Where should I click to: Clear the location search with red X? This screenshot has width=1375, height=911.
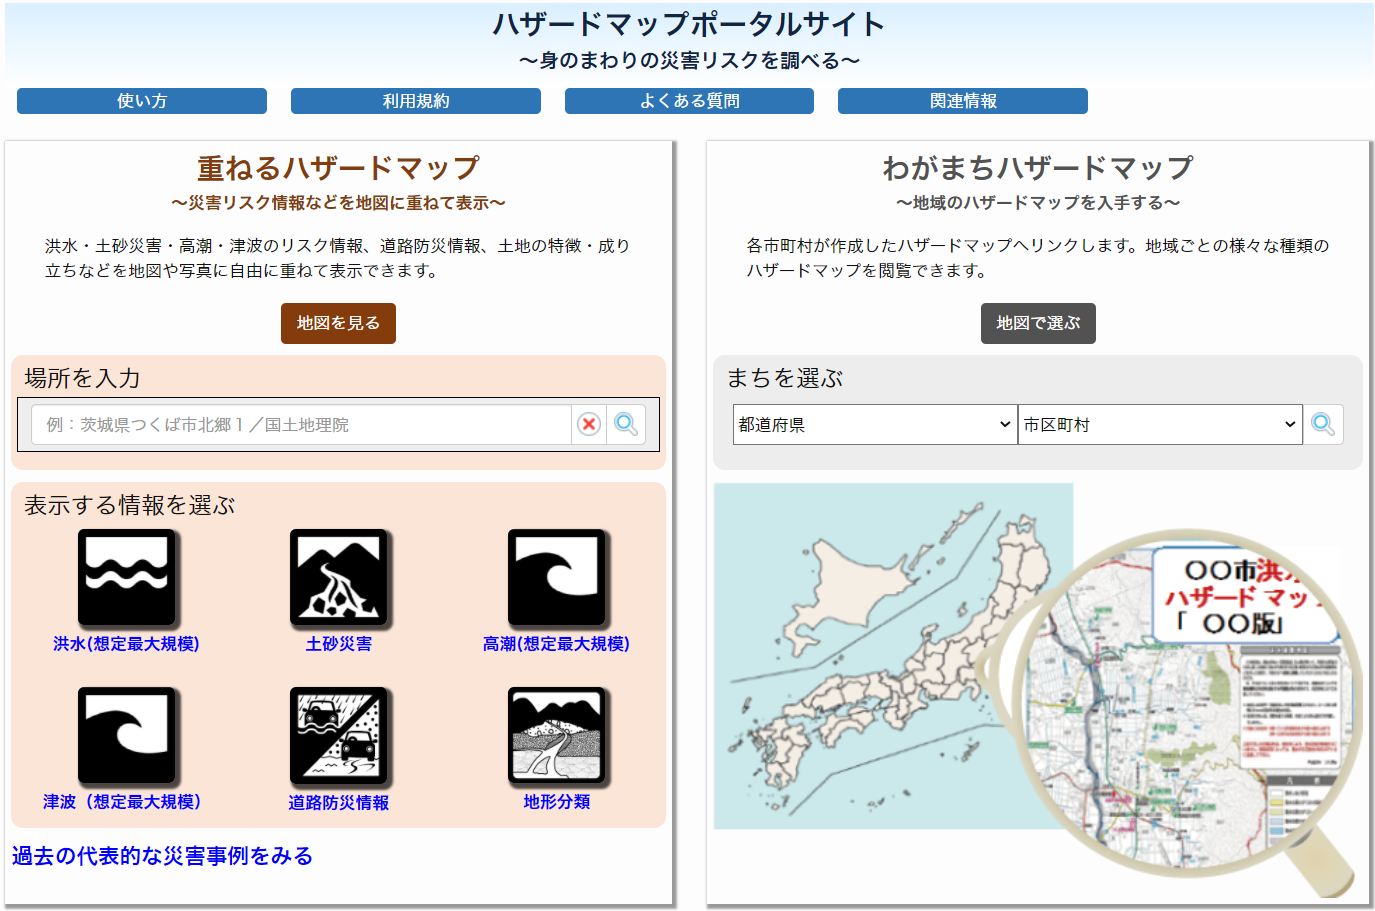pyautogui.click(x=589, y=425)
